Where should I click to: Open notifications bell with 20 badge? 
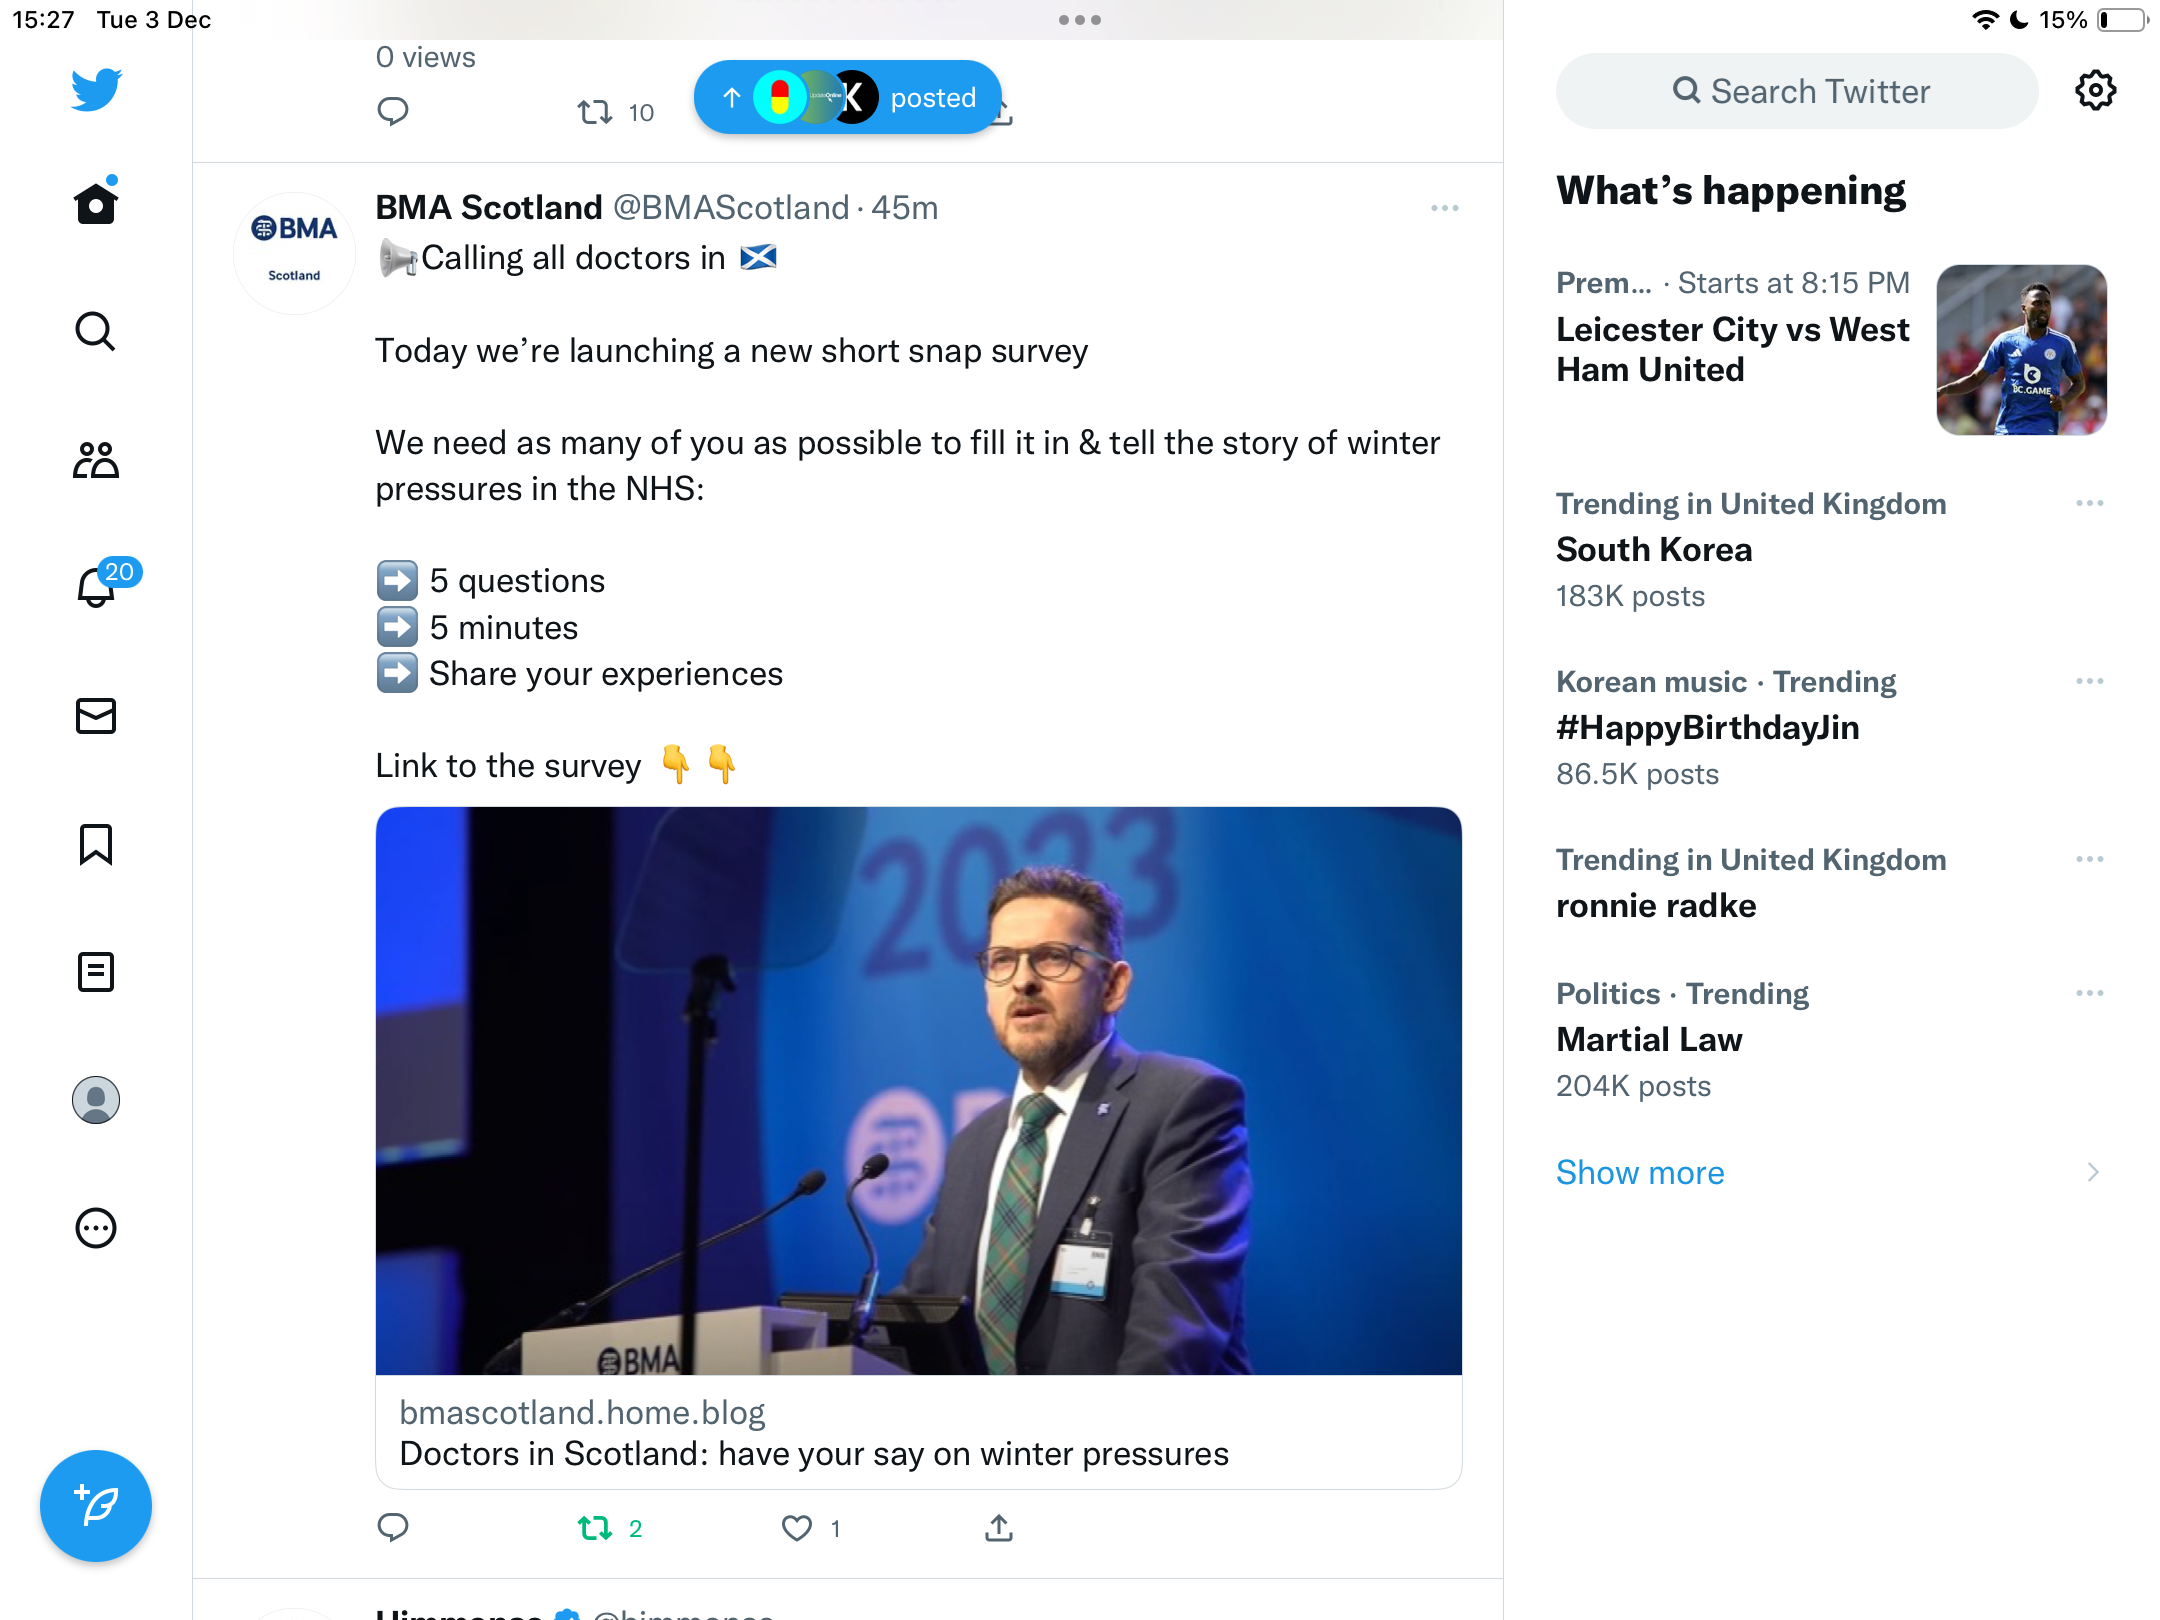click(98, 586)
